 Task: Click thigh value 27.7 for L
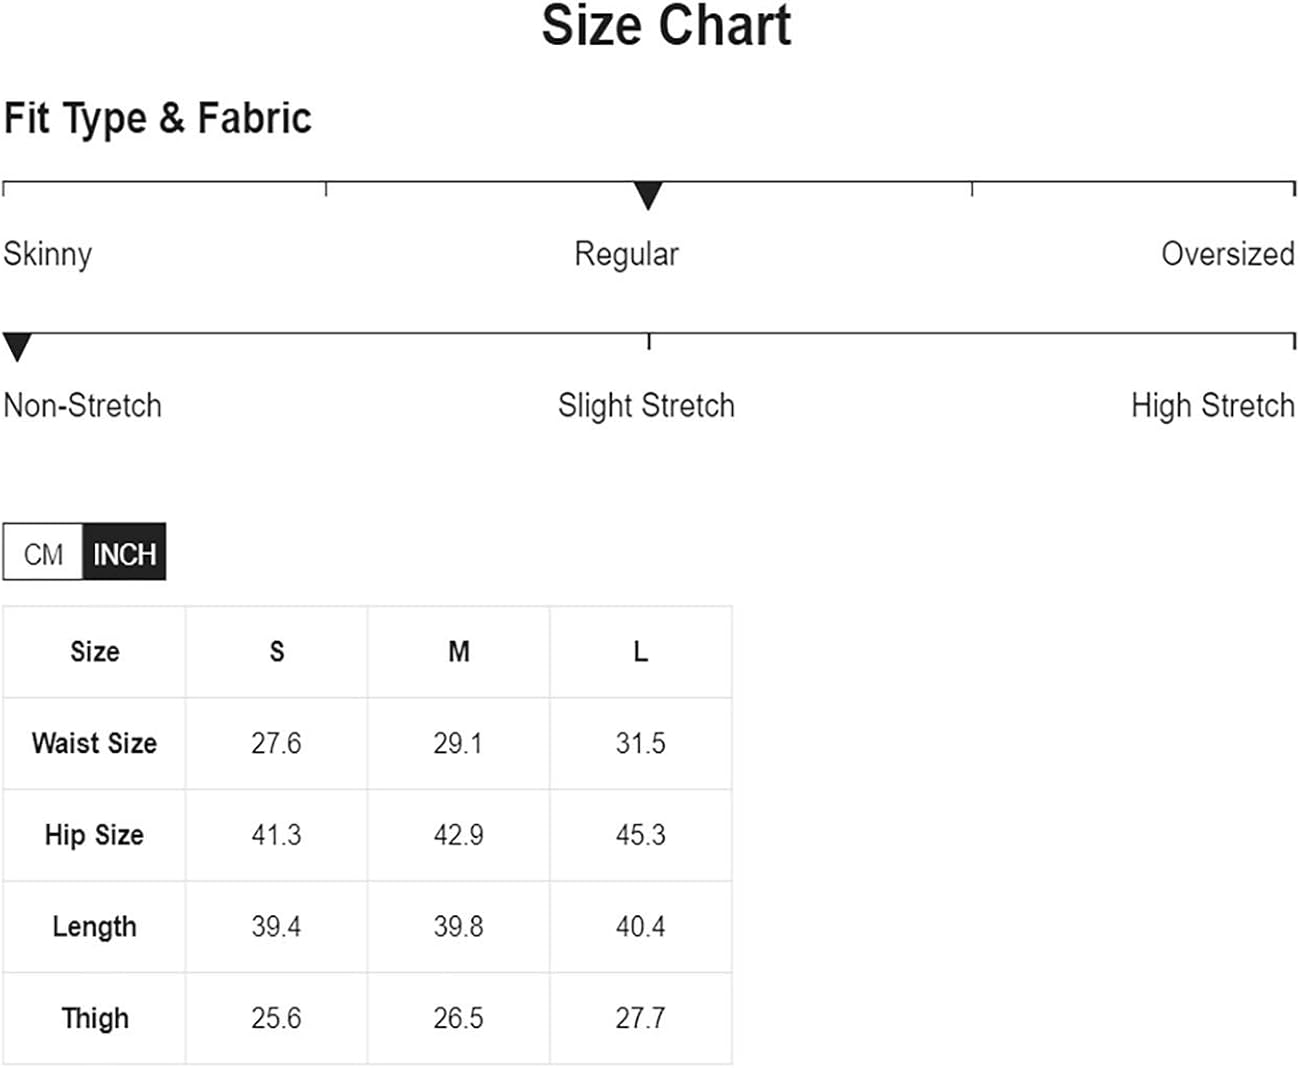coord(640,1018)
